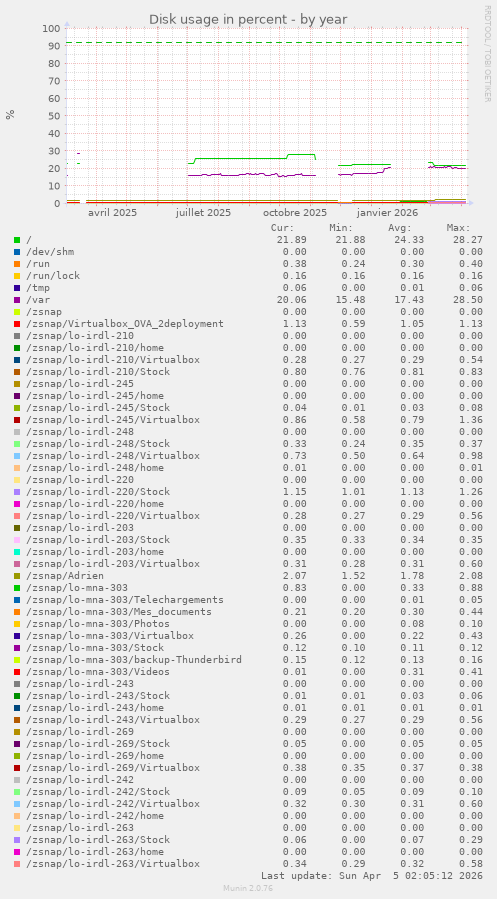
Task: Click the min value 0.59 for Virtualbox_OVA_2deployment
Action: 353,324
